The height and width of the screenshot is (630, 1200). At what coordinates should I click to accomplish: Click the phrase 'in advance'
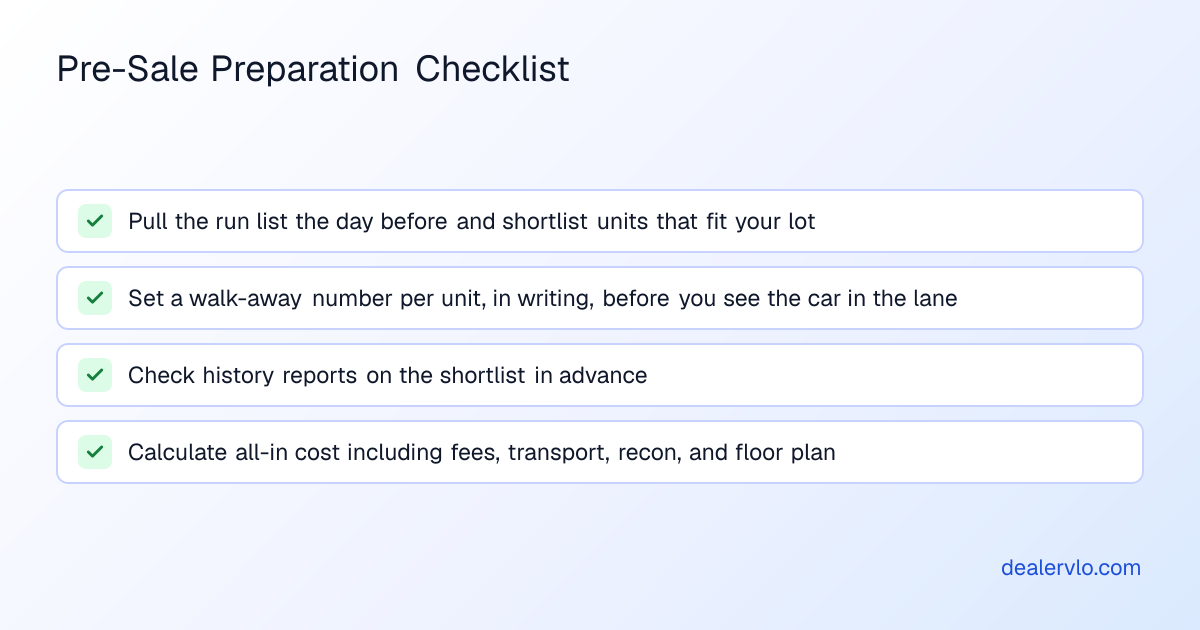coord(591,375)
